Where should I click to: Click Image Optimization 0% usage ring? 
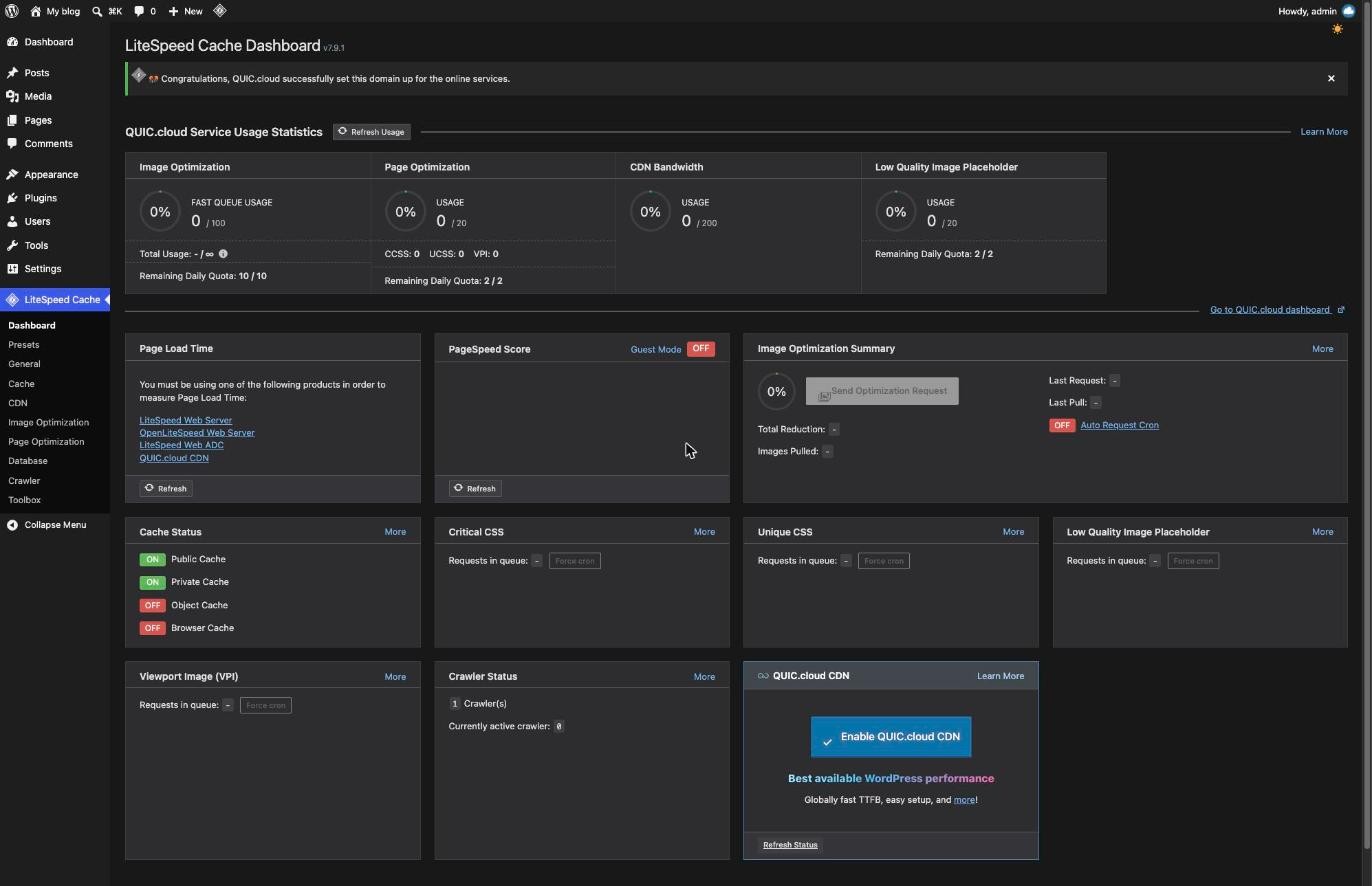pyautogui.click(x=160, y=211)
